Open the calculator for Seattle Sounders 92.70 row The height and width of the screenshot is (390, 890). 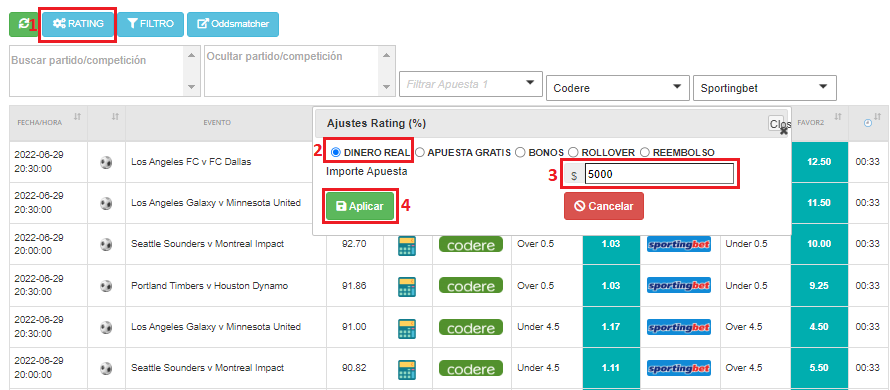pos(406,245)
